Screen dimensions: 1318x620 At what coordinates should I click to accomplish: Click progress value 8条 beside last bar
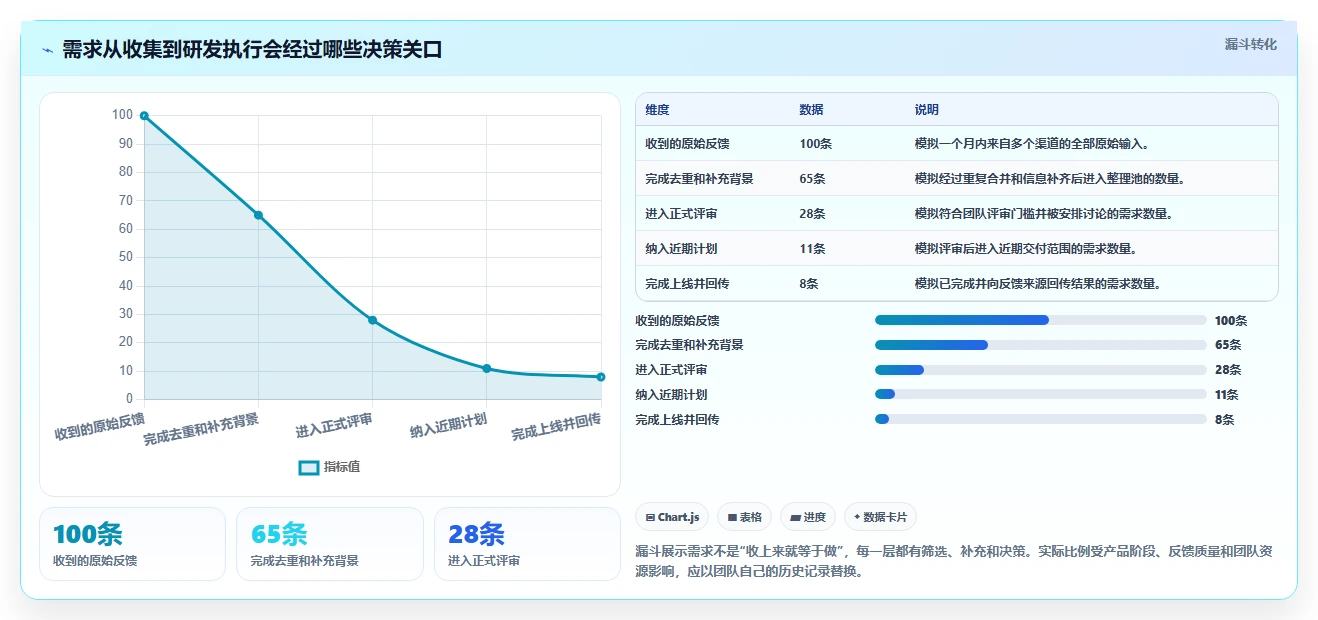(1225, 420)
